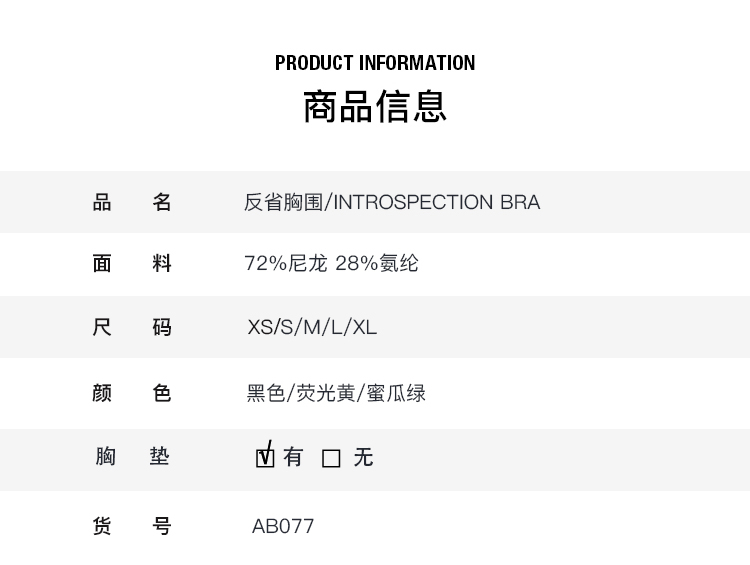Click the 颜色 row label

click(x=132, y=393)
